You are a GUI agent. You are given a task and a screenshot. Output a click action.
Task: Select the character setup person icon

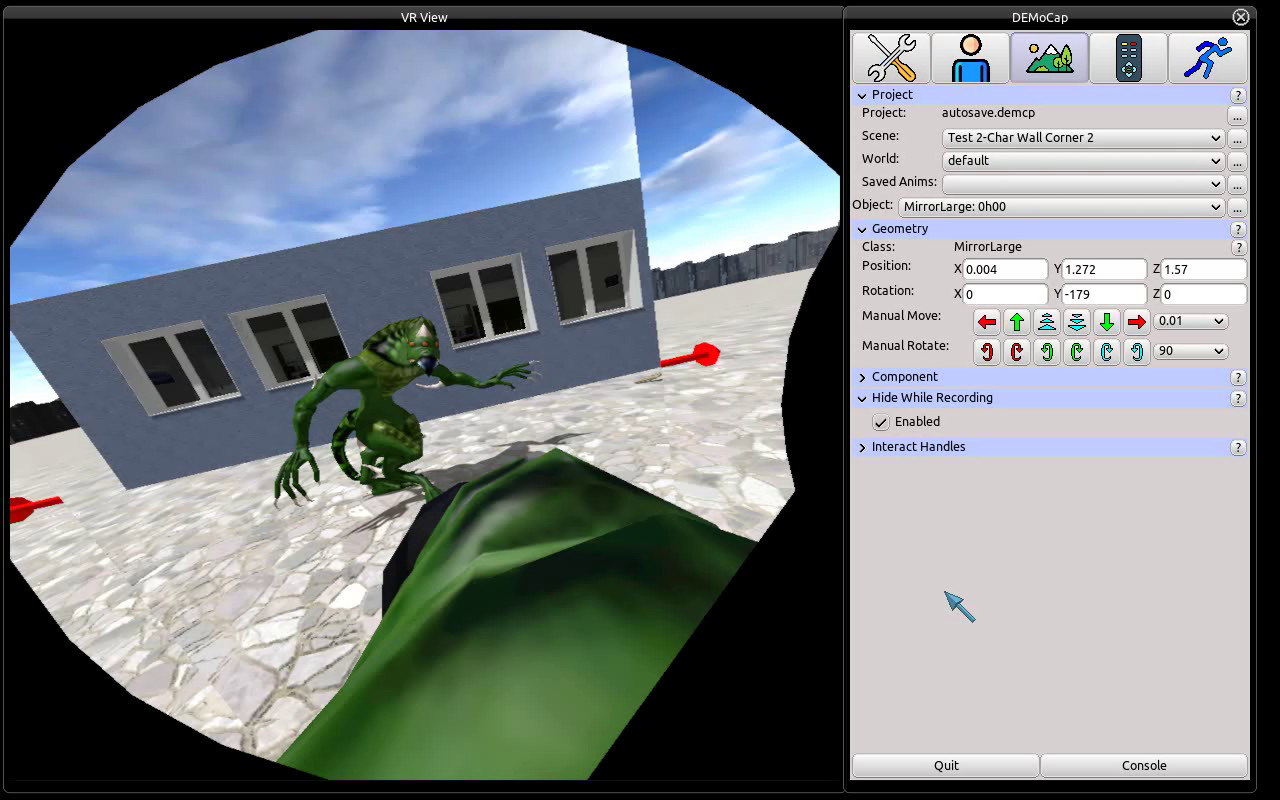pos(969,57)
